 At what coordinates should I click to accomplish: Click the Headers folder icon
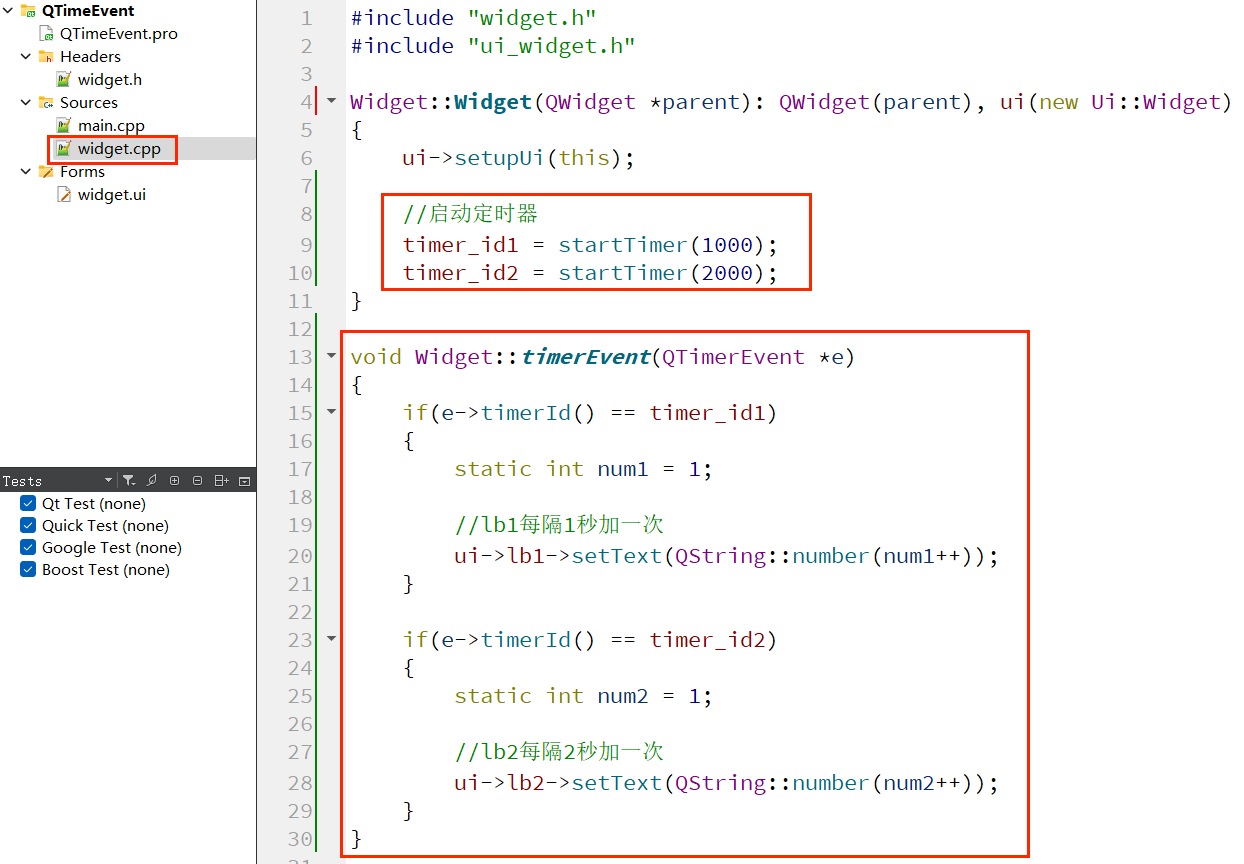(46, 57)
